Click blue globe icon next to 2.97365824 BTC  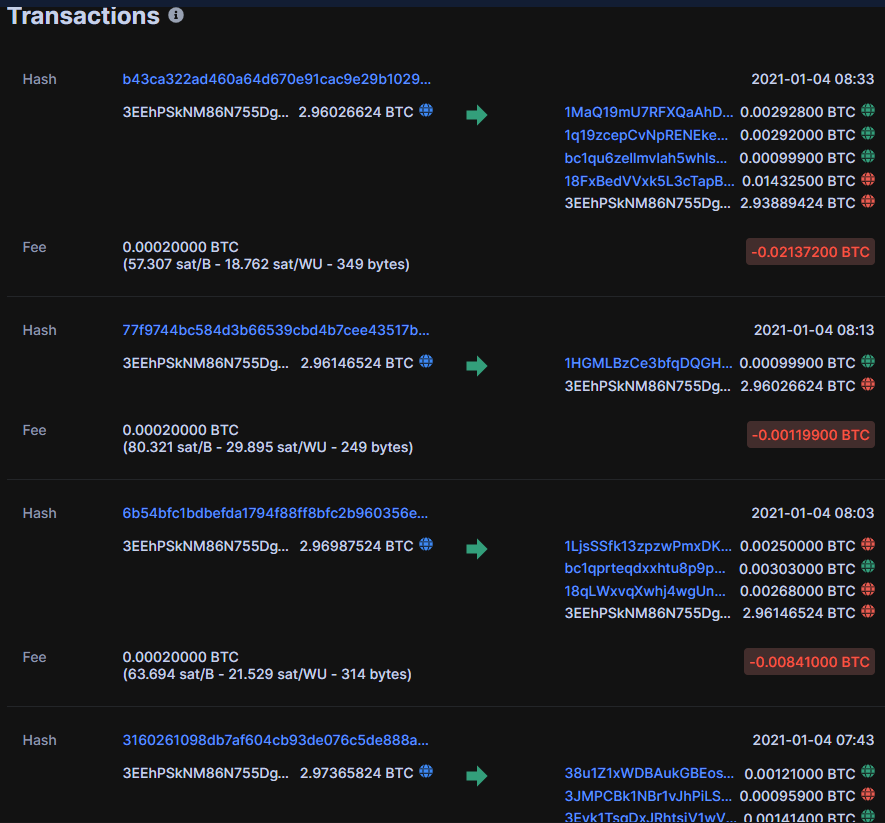[x=426, y=771]
